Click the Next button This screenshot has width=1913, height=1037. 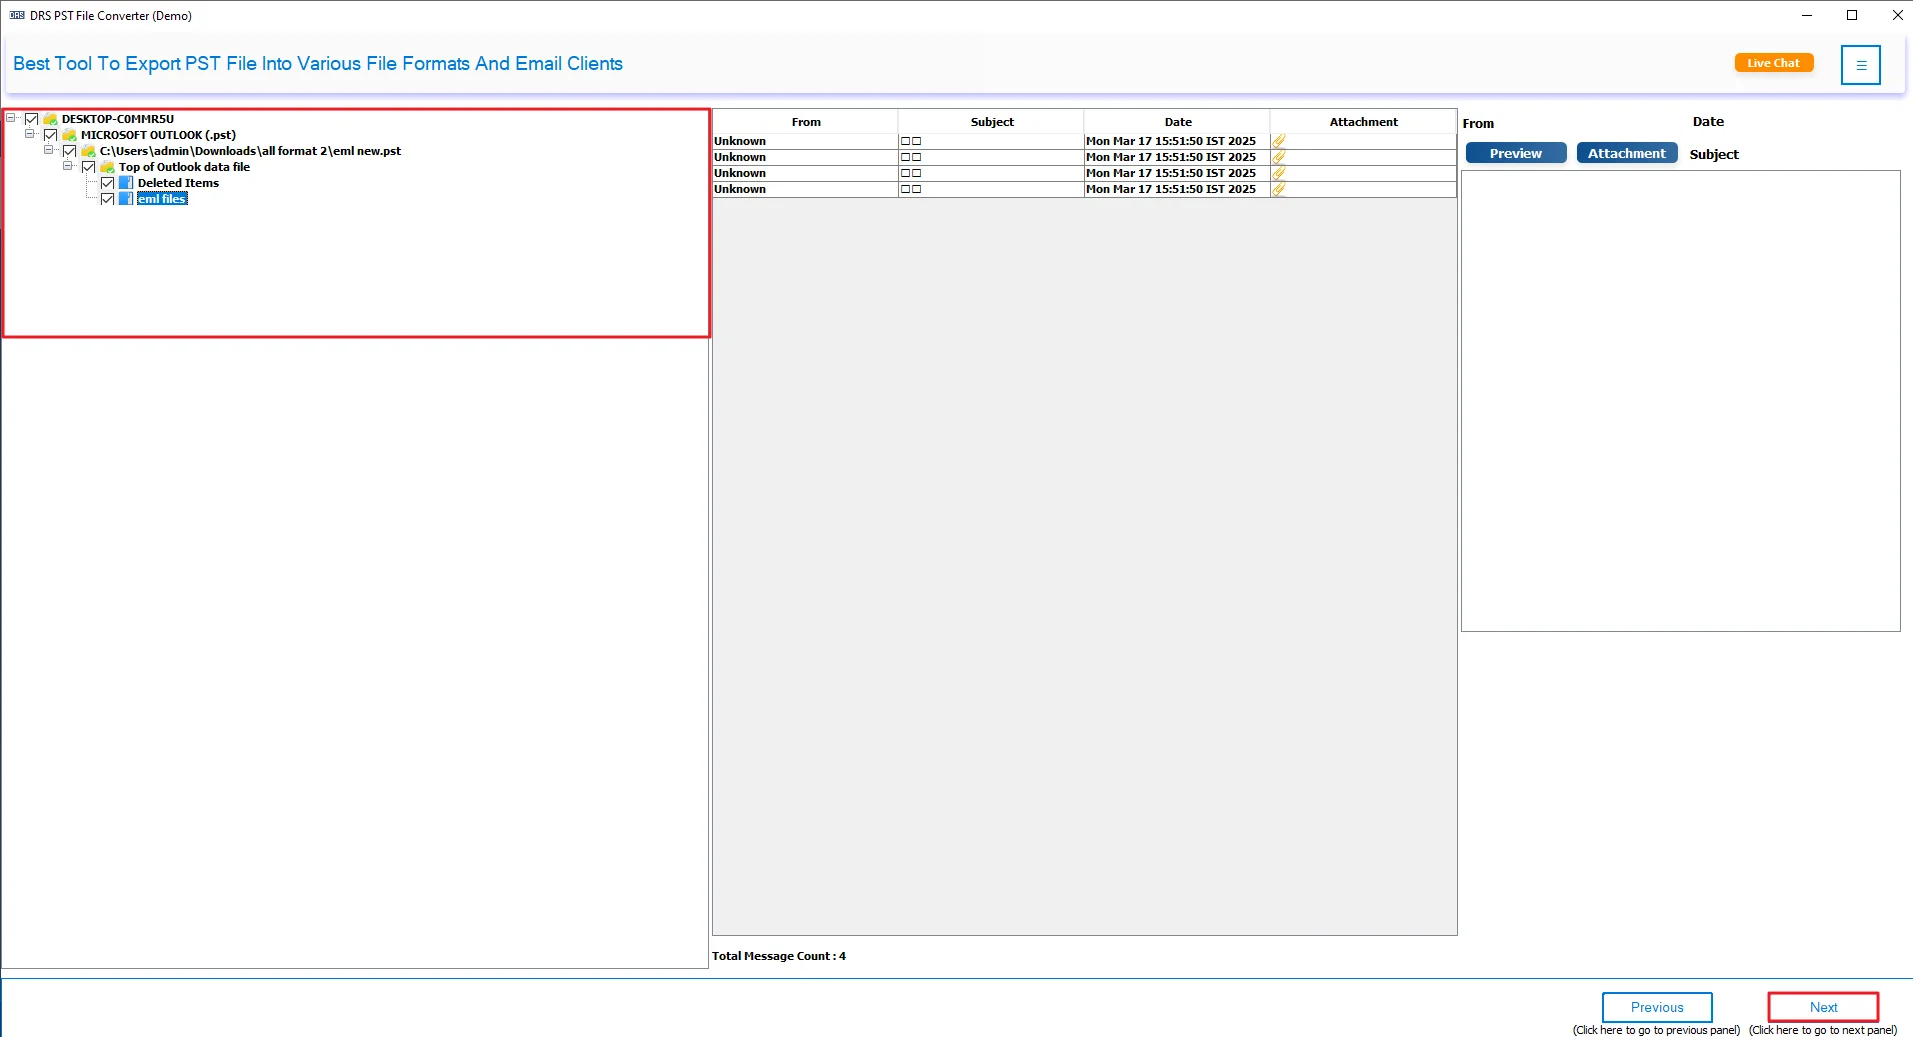click(1821, 1007)
